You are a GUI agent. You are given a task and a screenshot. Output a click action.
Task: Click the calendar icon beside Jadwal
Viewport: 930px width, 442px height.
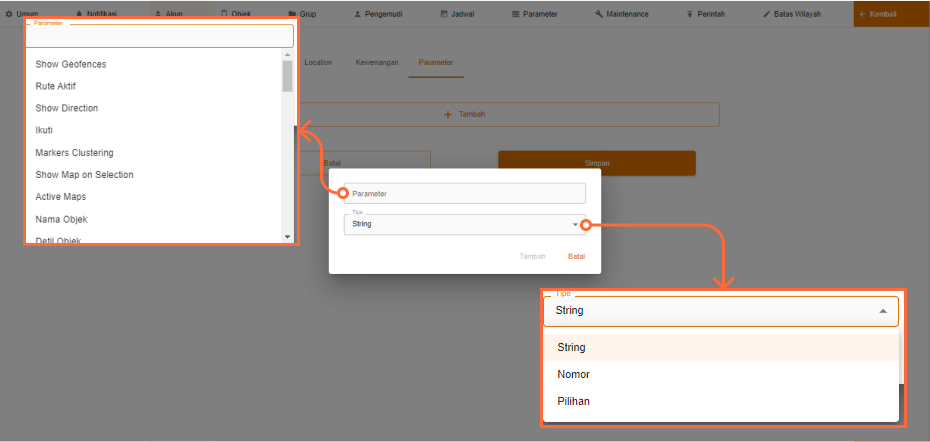pyautogui.click(x=444, y=14)
